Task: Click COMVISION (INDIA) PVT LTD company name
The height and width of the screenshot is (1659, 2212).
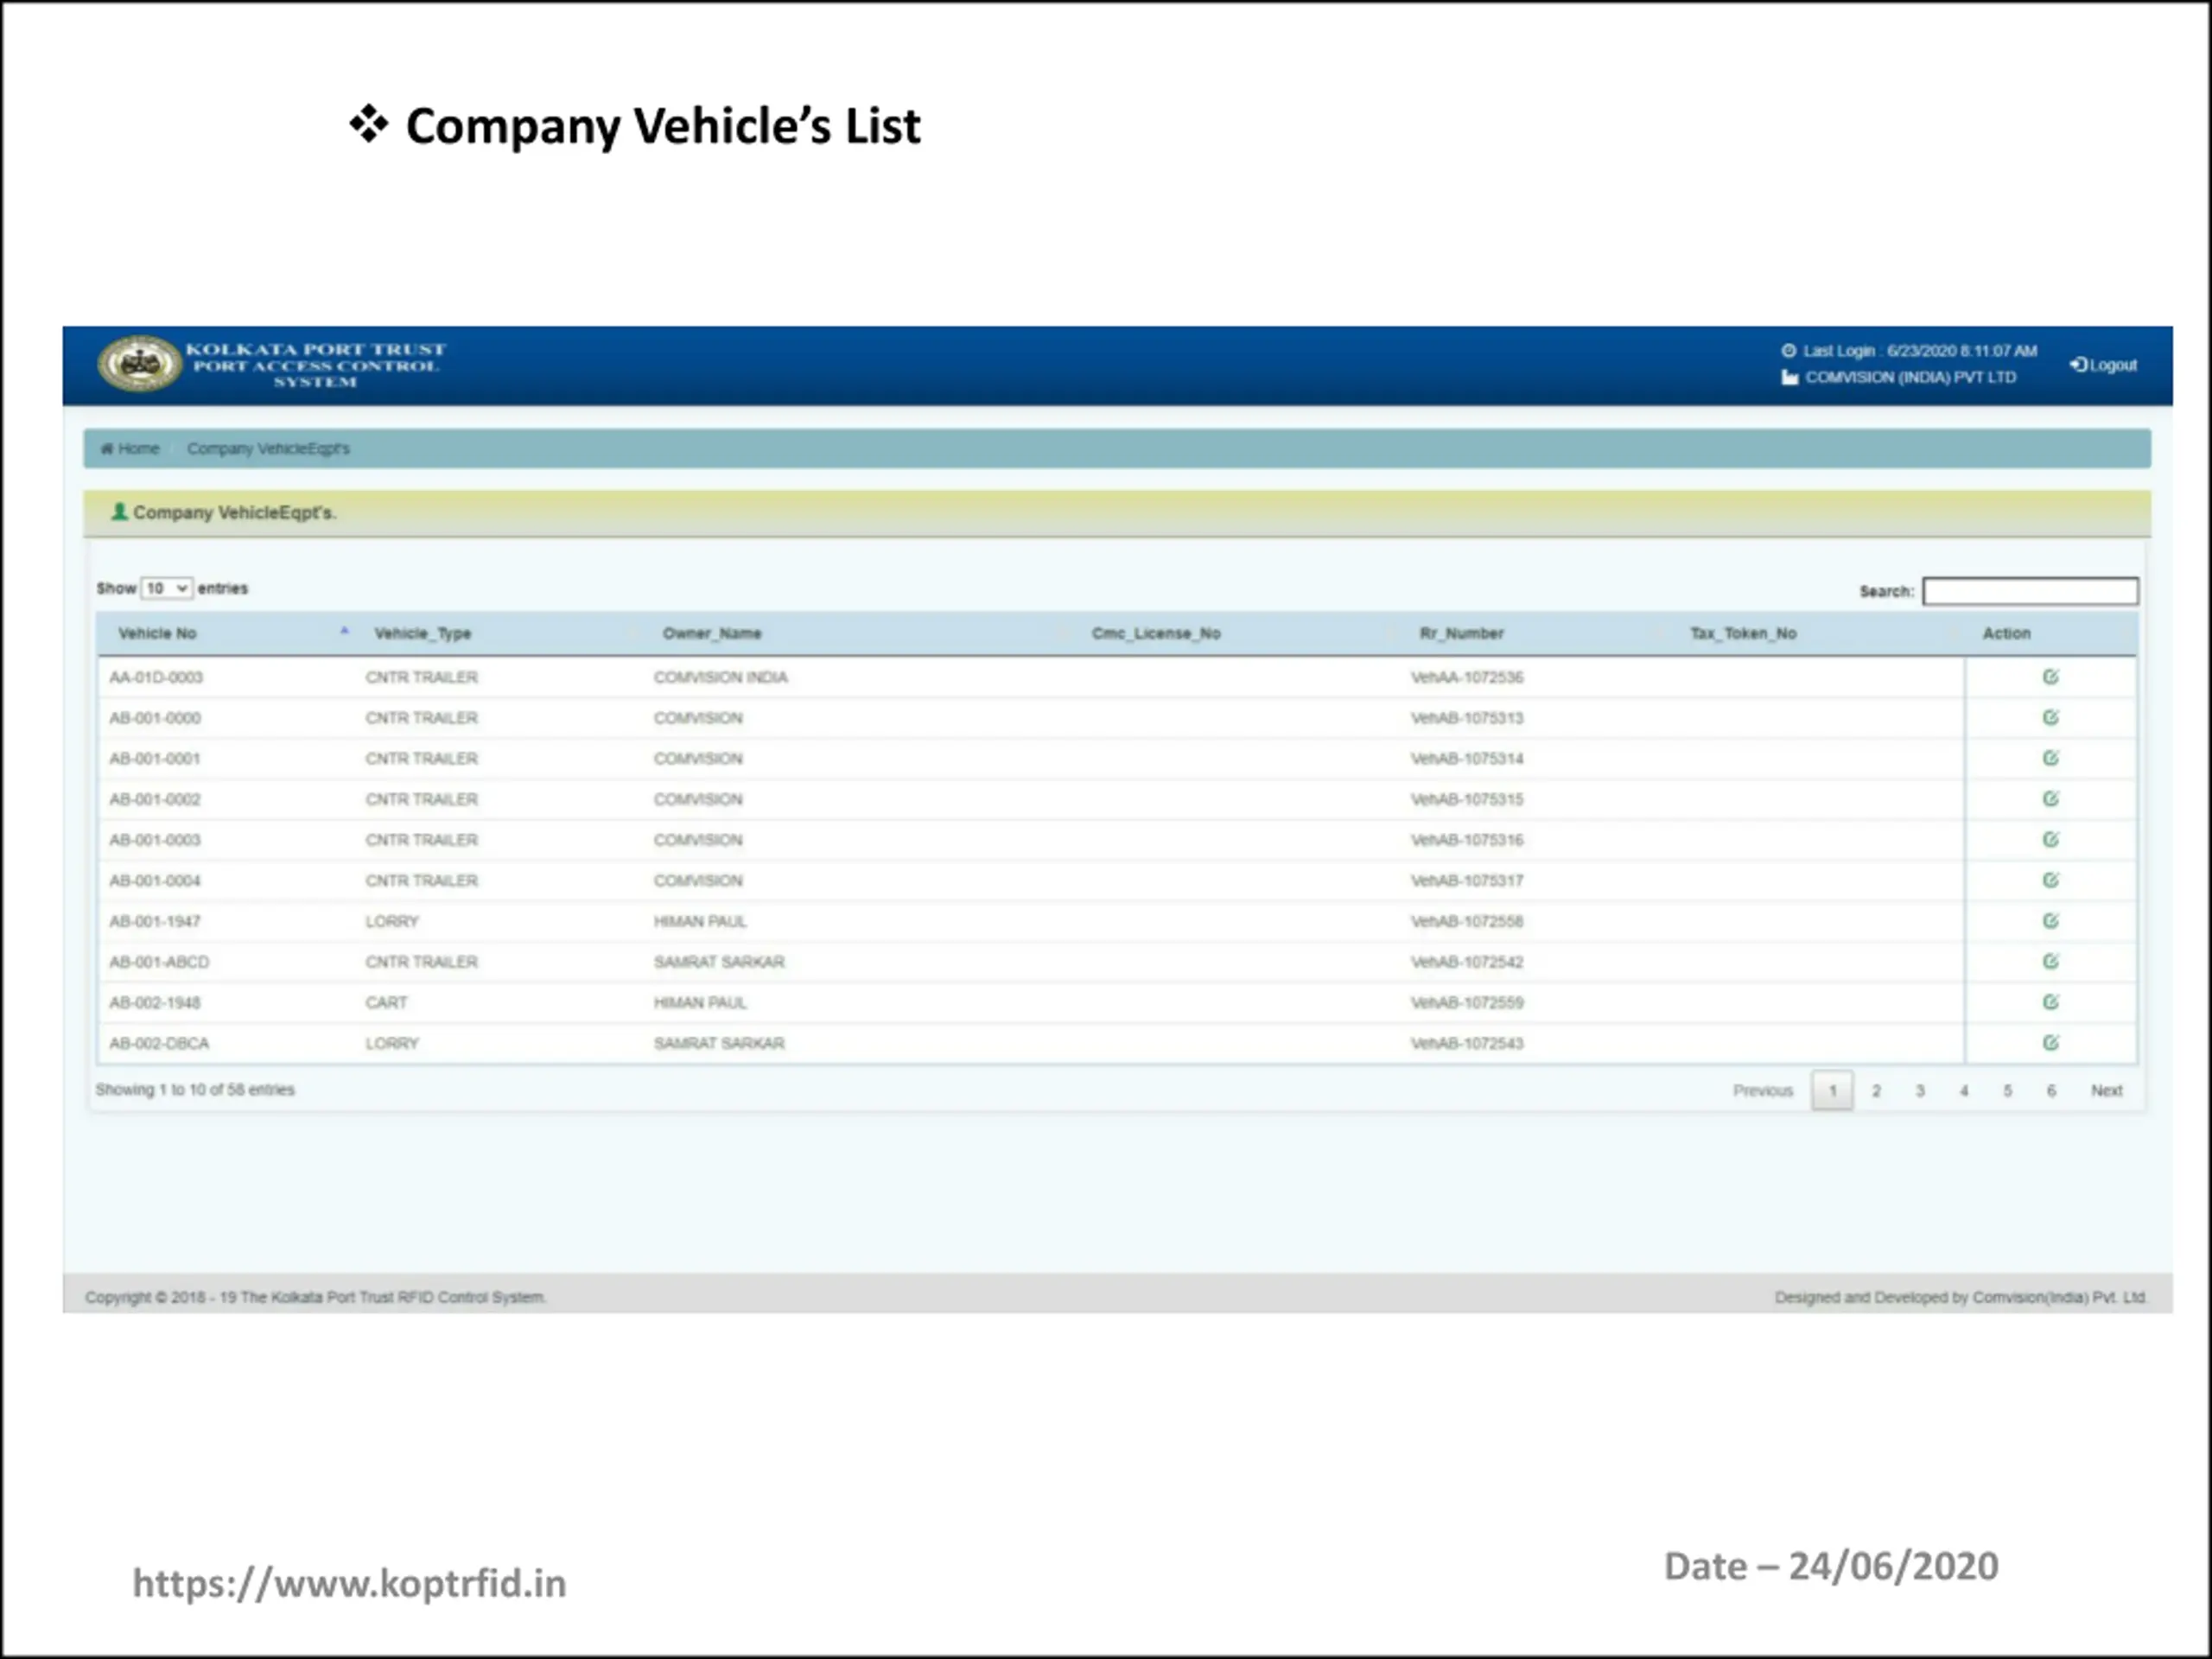Action: (x=1910, y=377)
